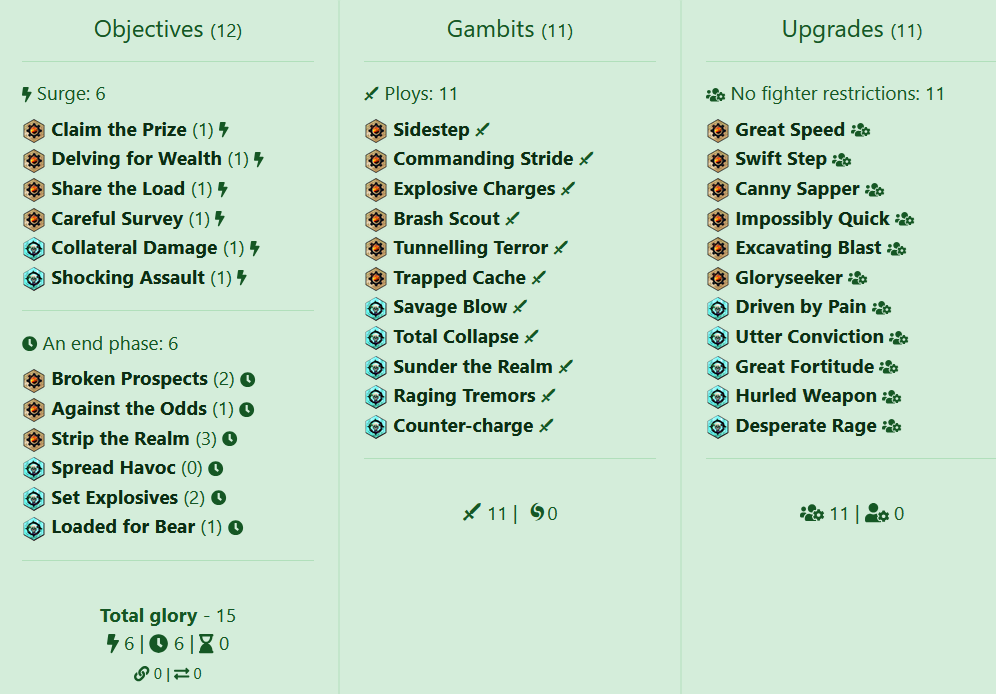Click the set icon next to Desperate Rage
This screenshot has width=996, height=694.
[x=718, y=426]
